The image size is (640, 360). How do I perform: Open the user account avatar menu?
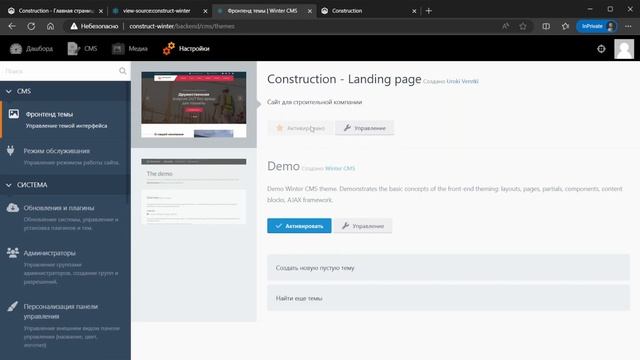point(624,49)
